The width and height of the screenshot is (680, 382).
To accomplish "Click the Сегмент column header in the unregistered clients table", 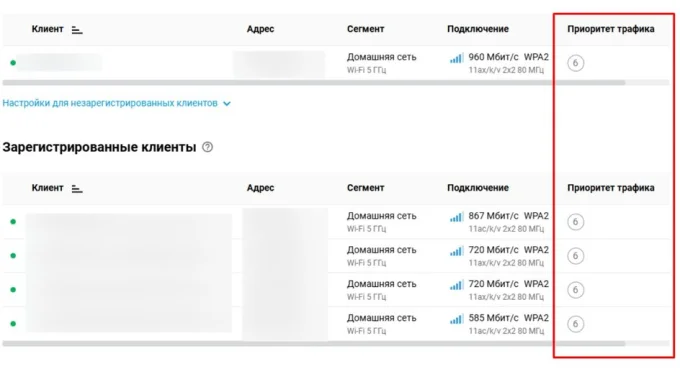I will (x=365, y=29).
